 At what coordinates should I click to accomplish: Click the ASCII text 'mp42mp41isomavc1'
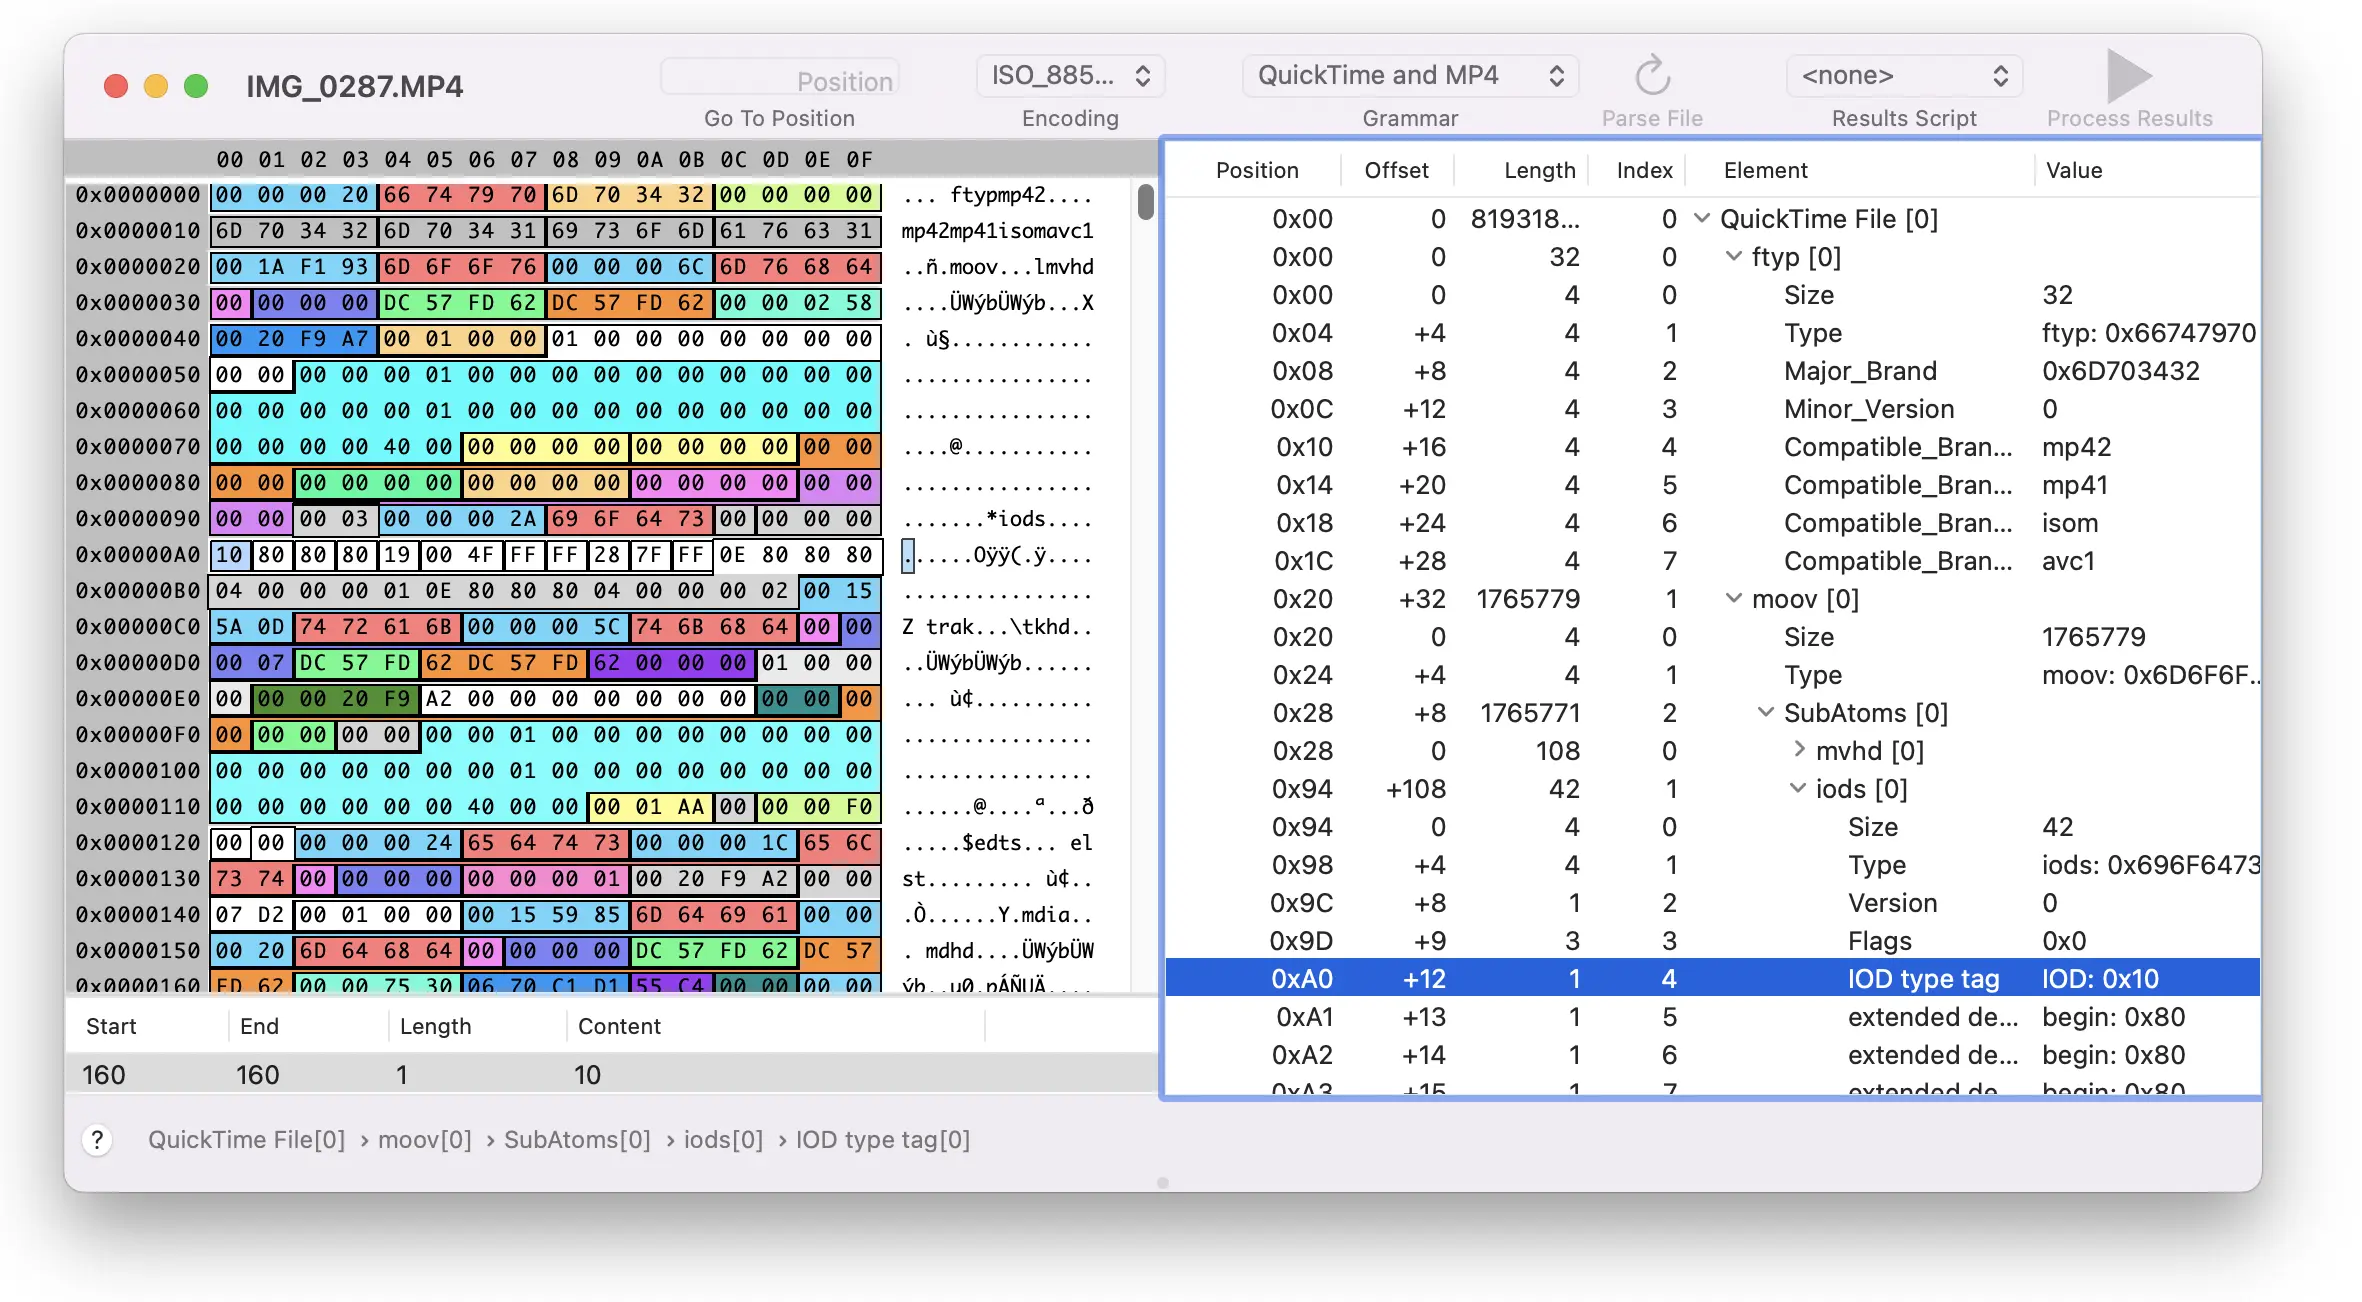[x=997, y=231]
